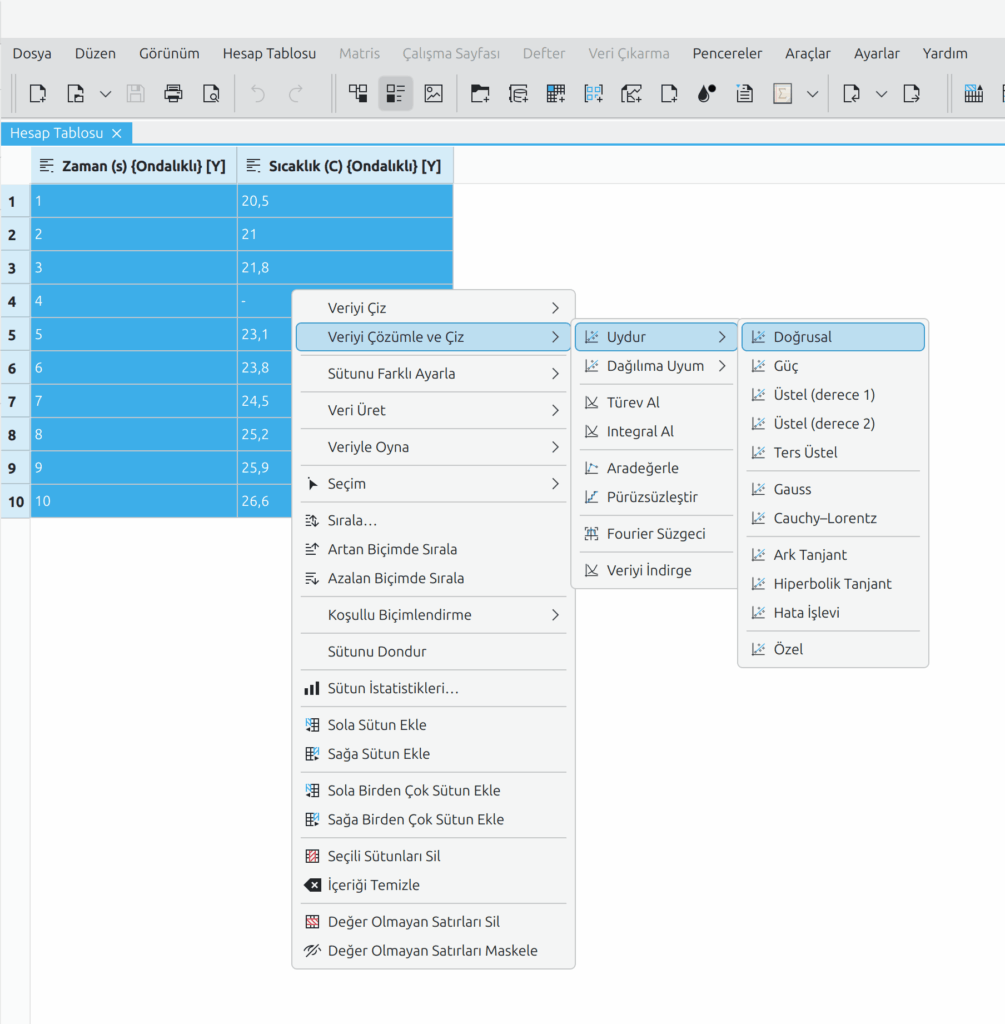Click the ink droplets toolbar icon
Screen dimensions: 1005x1024
[x=707, y=93]
